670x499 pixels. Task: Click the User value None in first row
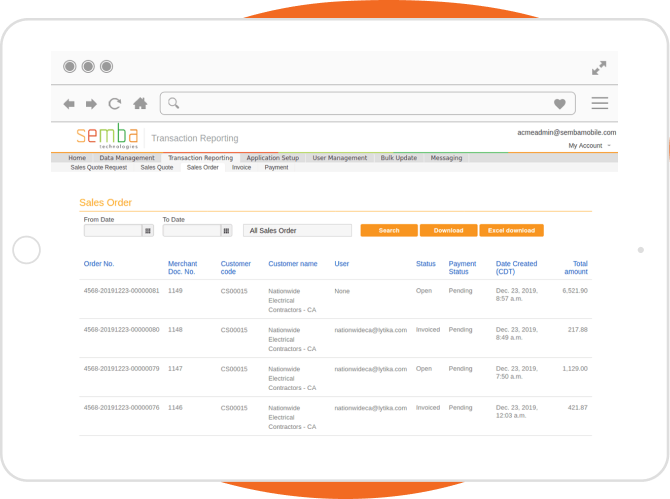342,291
